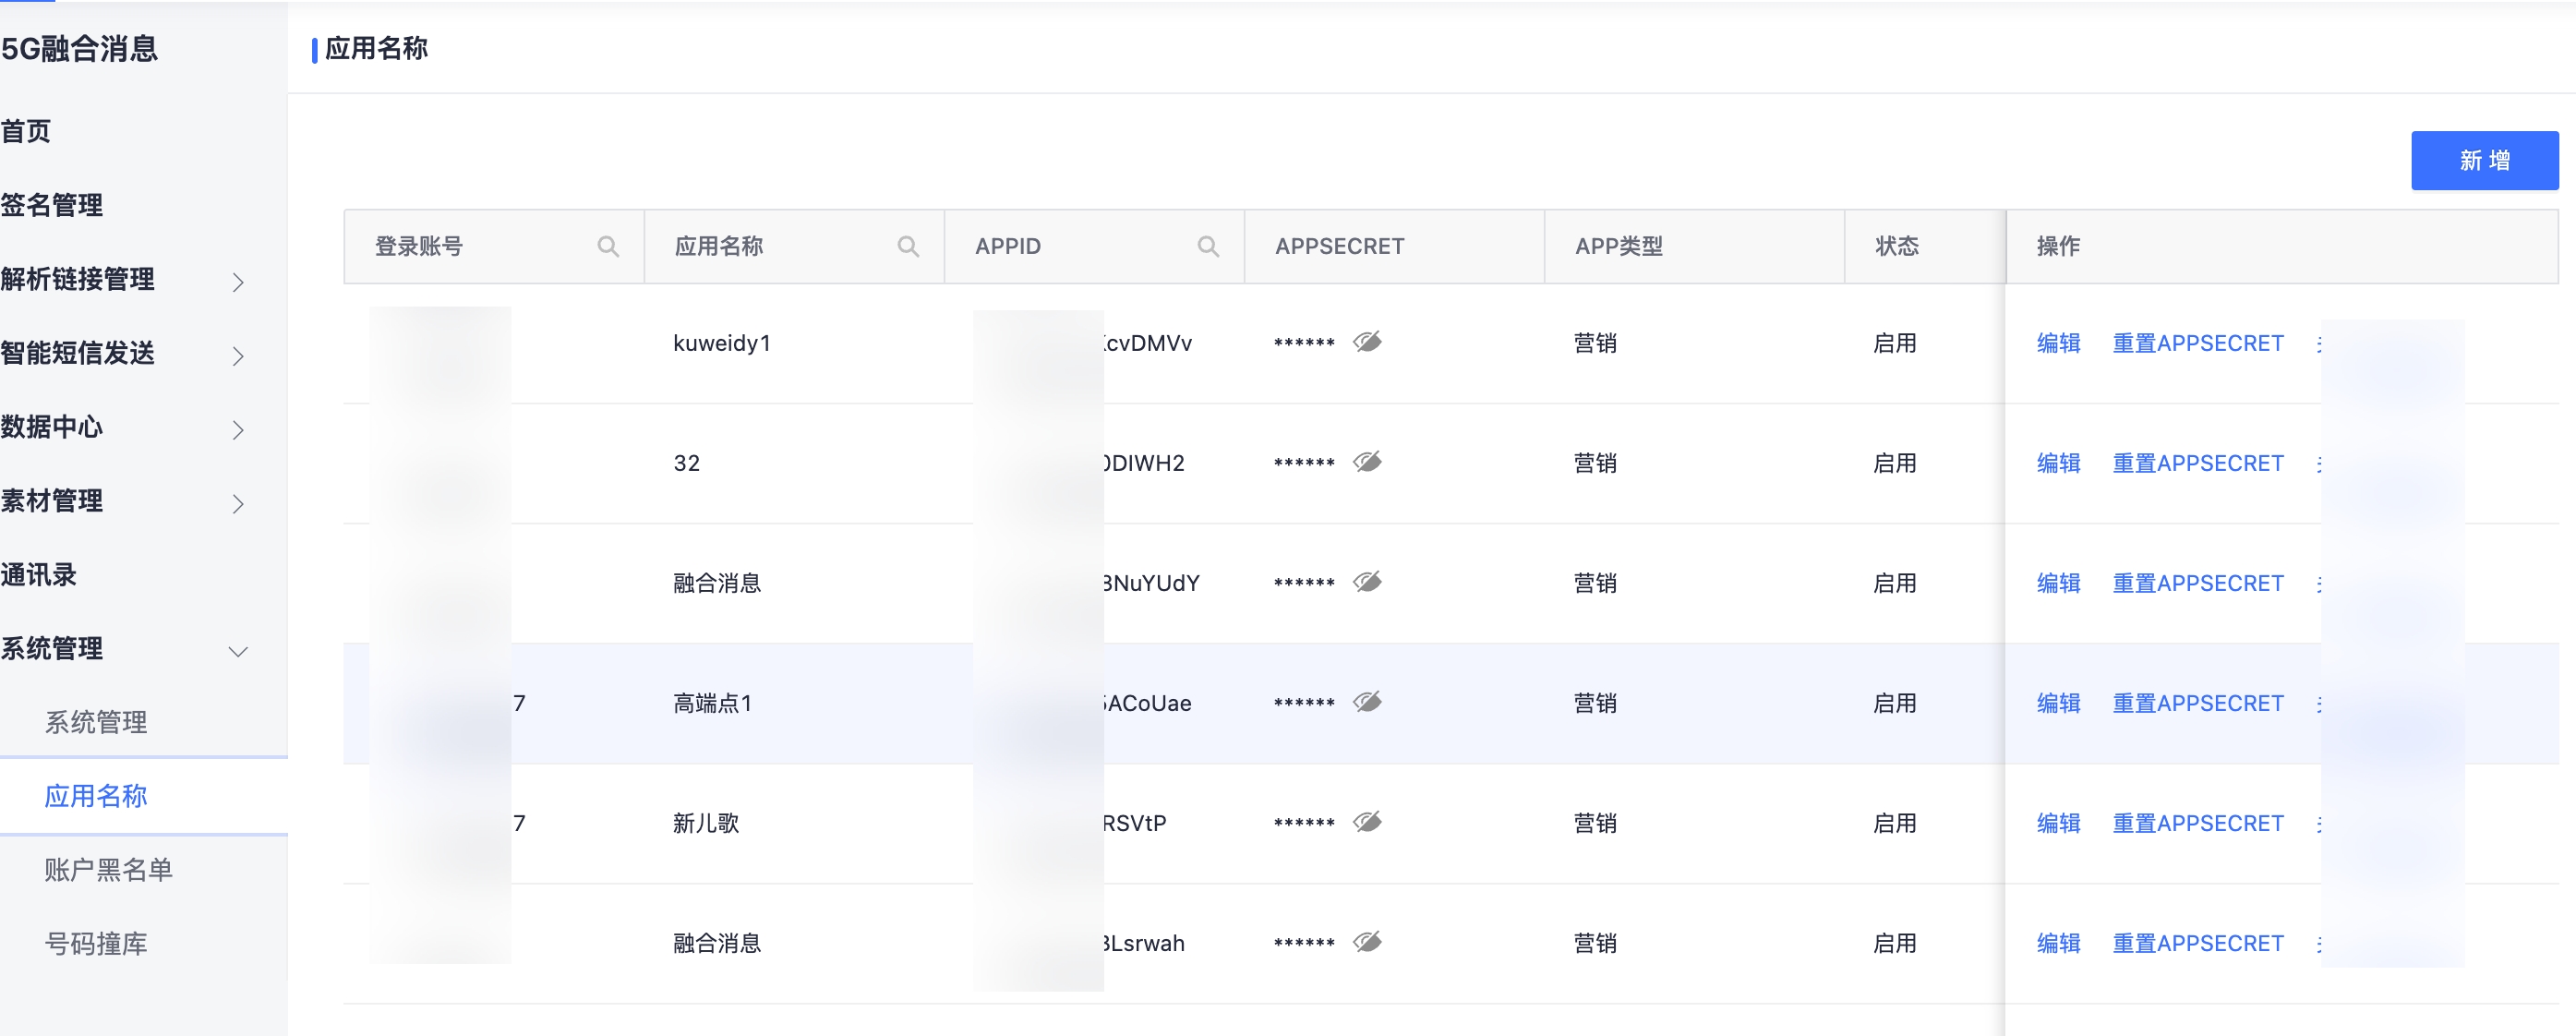Screen dimensions: 2576x1036
Task: Toggle APPSECRET visibility for 高端点1 row
Action: [1367, 702]
